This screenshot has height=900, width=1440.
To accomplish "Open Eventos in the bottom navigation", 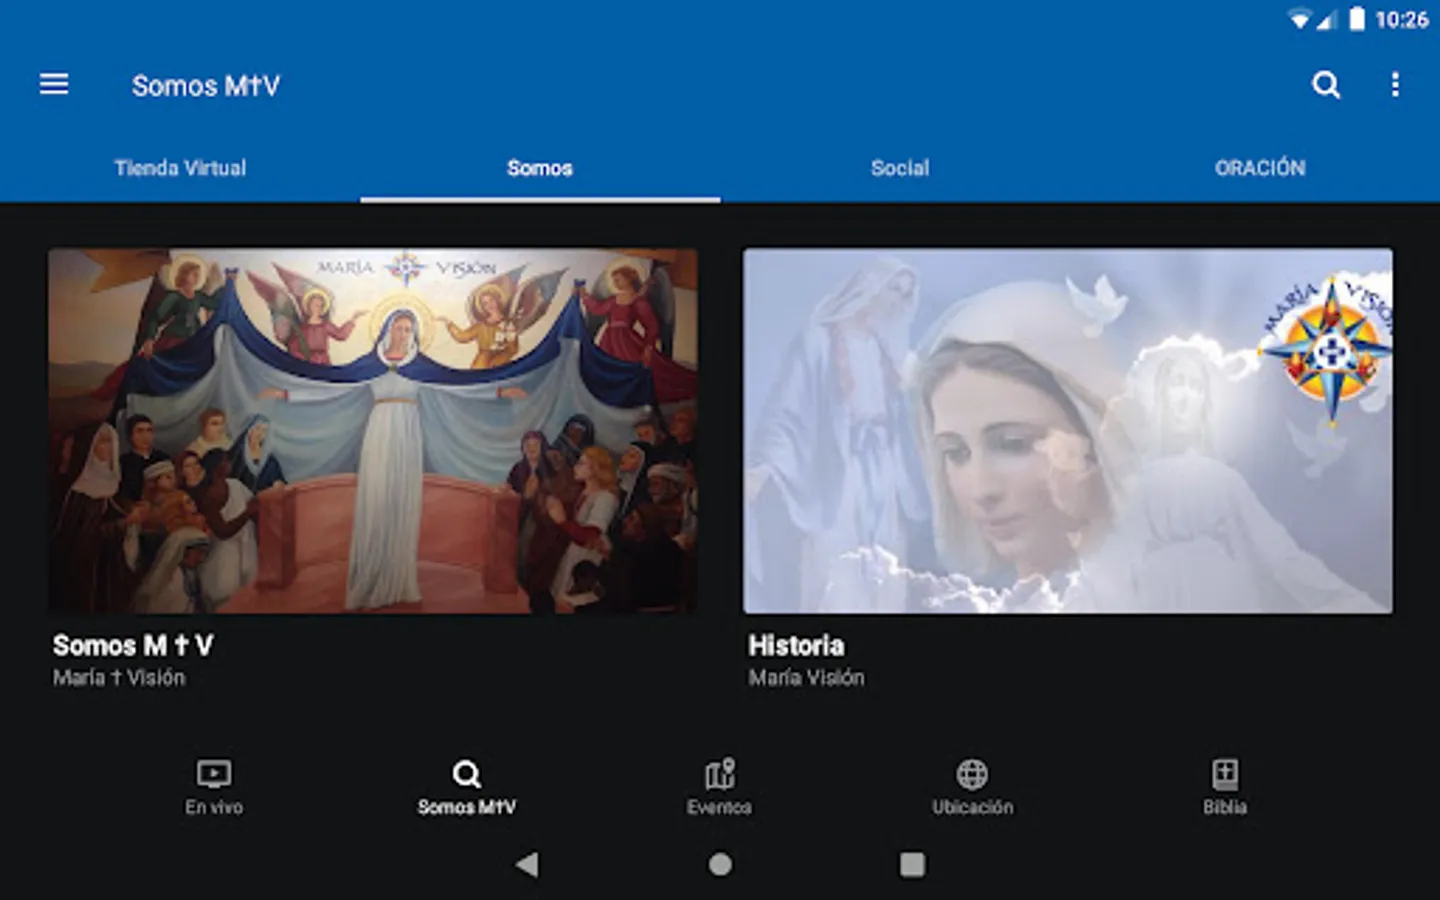I will click(719, 788).
